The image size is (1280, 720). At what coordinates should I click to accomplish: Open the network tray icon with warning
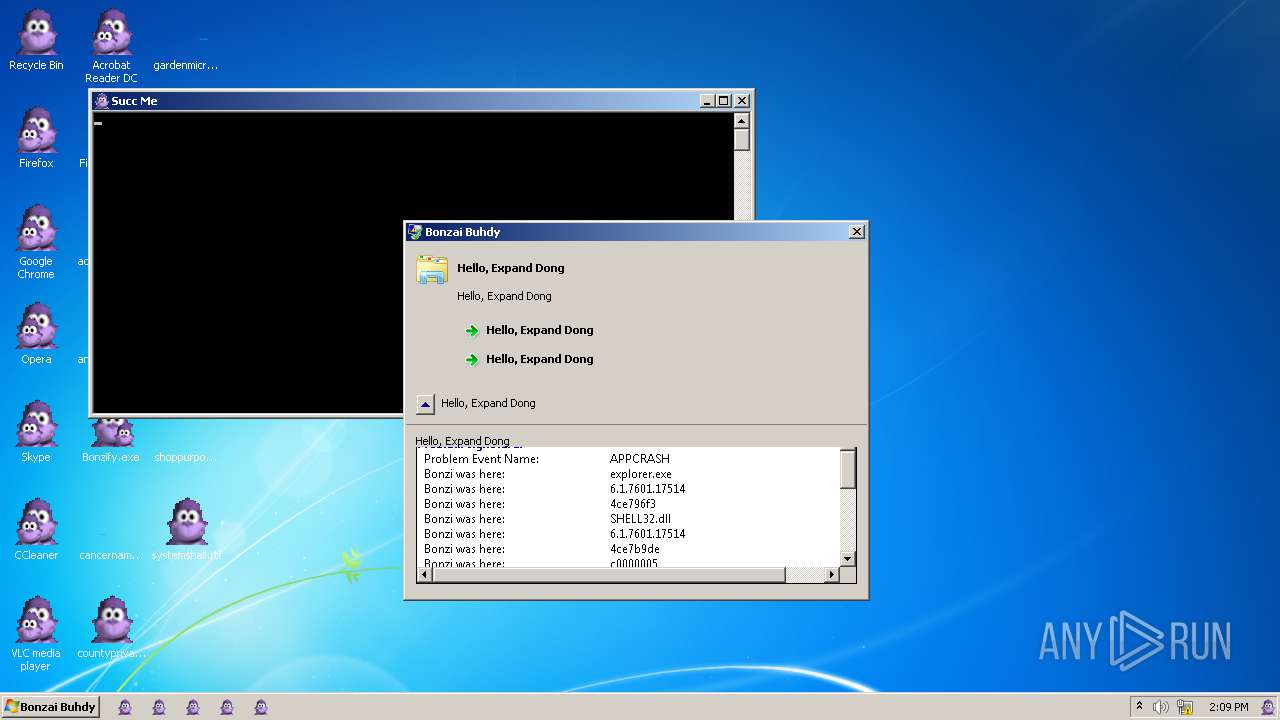point(1185,707)
